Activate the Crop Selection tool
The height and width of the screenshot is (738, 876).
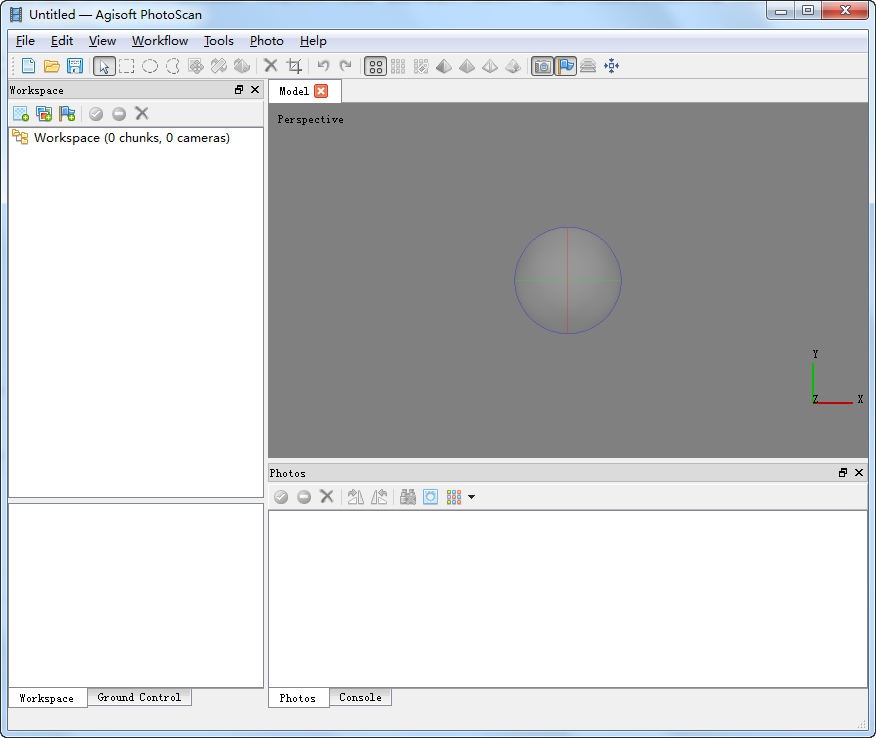pyautogui.click(x=295, y=66)
